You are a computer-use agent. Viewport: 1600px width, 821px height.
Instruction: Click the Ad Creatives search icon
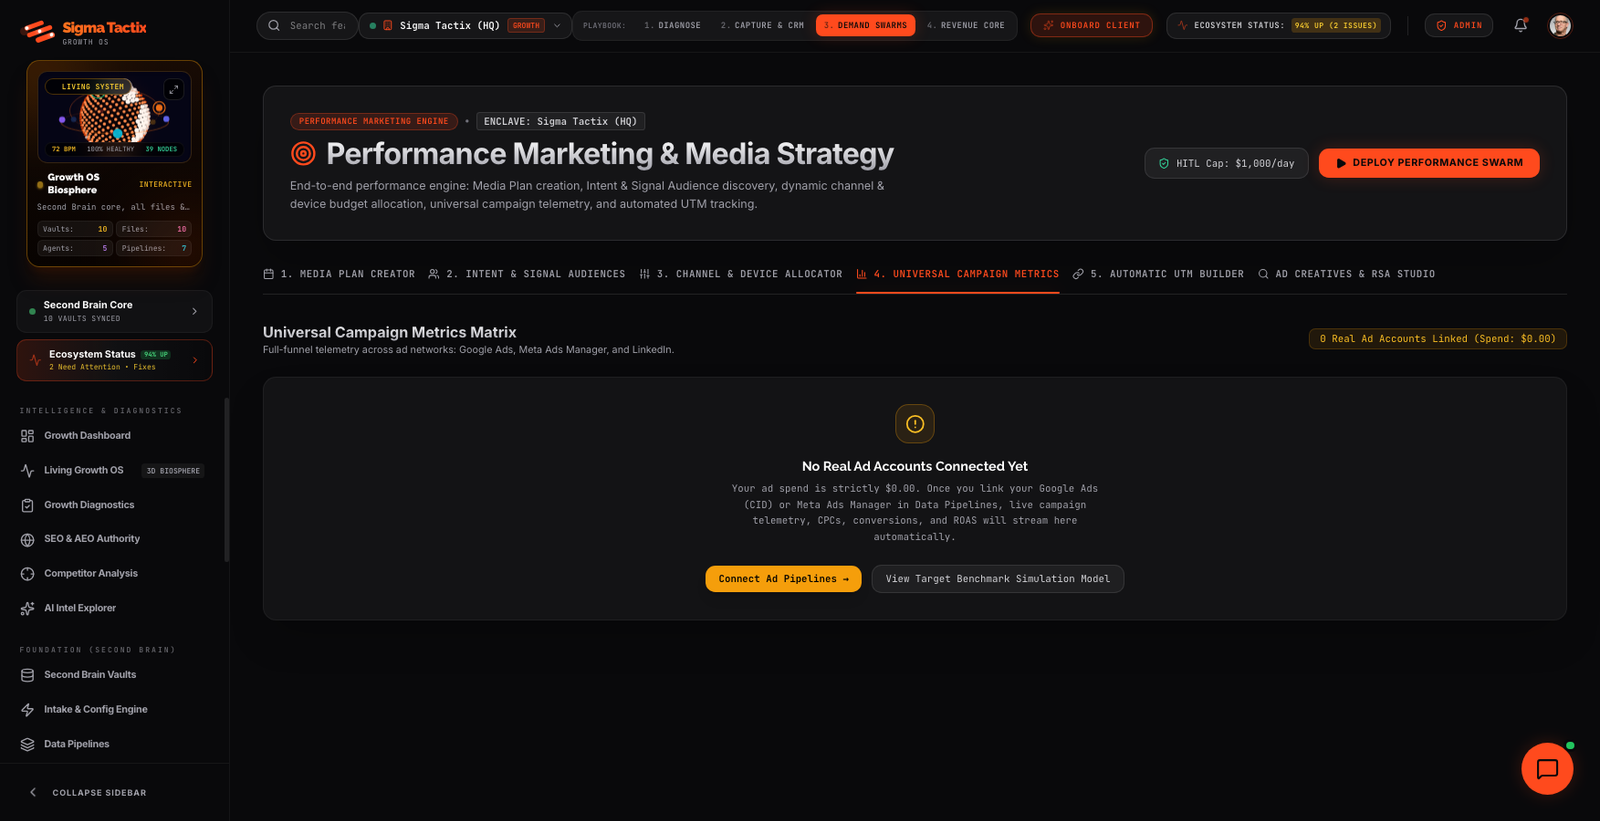pos(1263,274)
